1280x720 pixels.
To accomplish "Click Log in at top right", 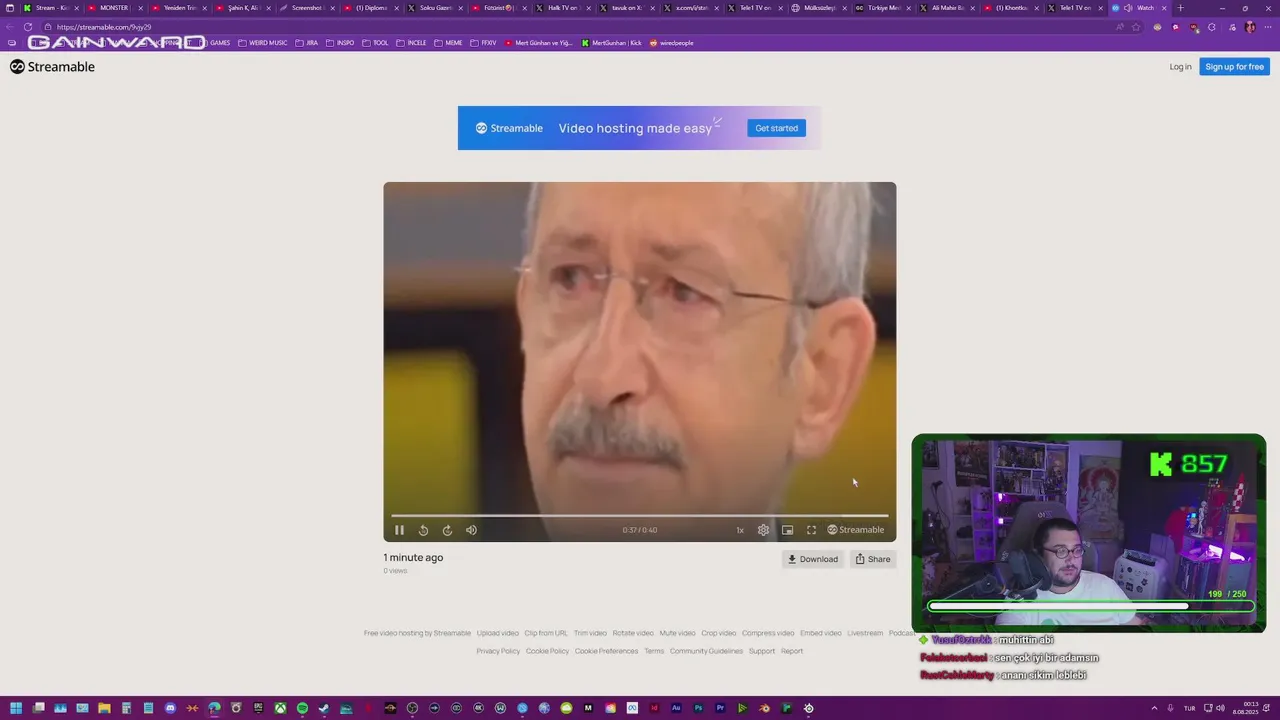I will (x=1180, y=67).
